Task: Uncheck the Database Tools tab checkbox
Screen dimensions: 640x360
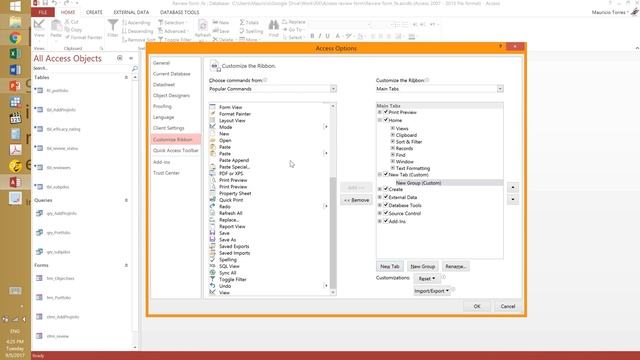Action: click(386, 205)
